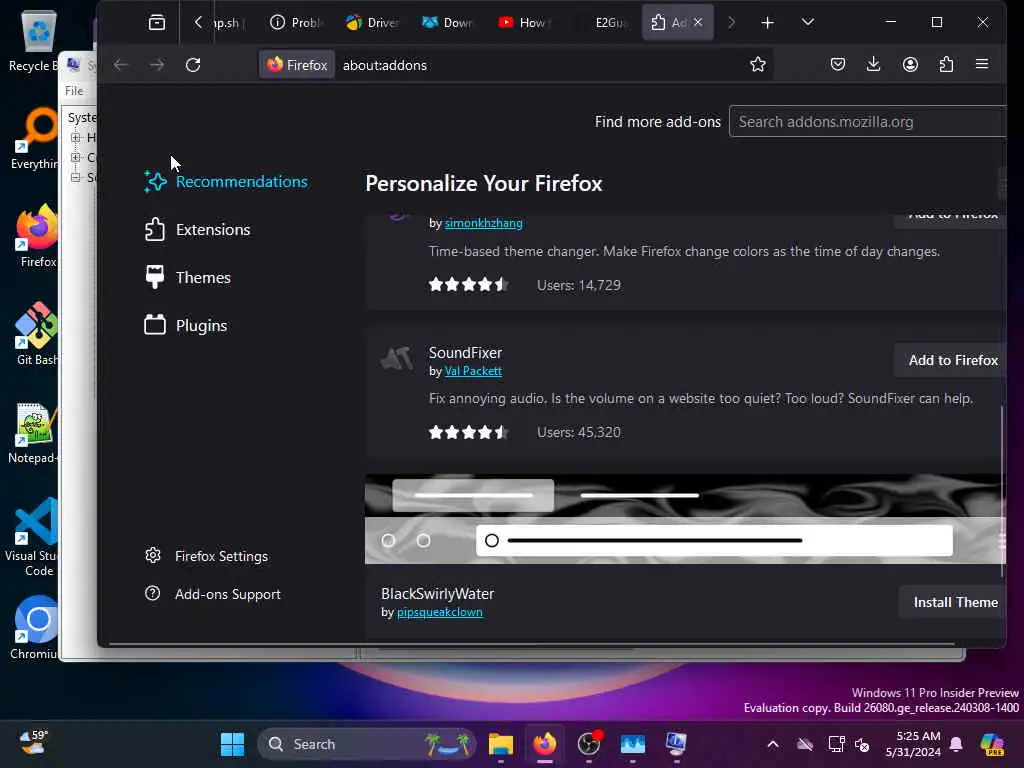Screen dimensions: 1024x768
Task: Open the Themes category
Action: [x=187, y=278]
